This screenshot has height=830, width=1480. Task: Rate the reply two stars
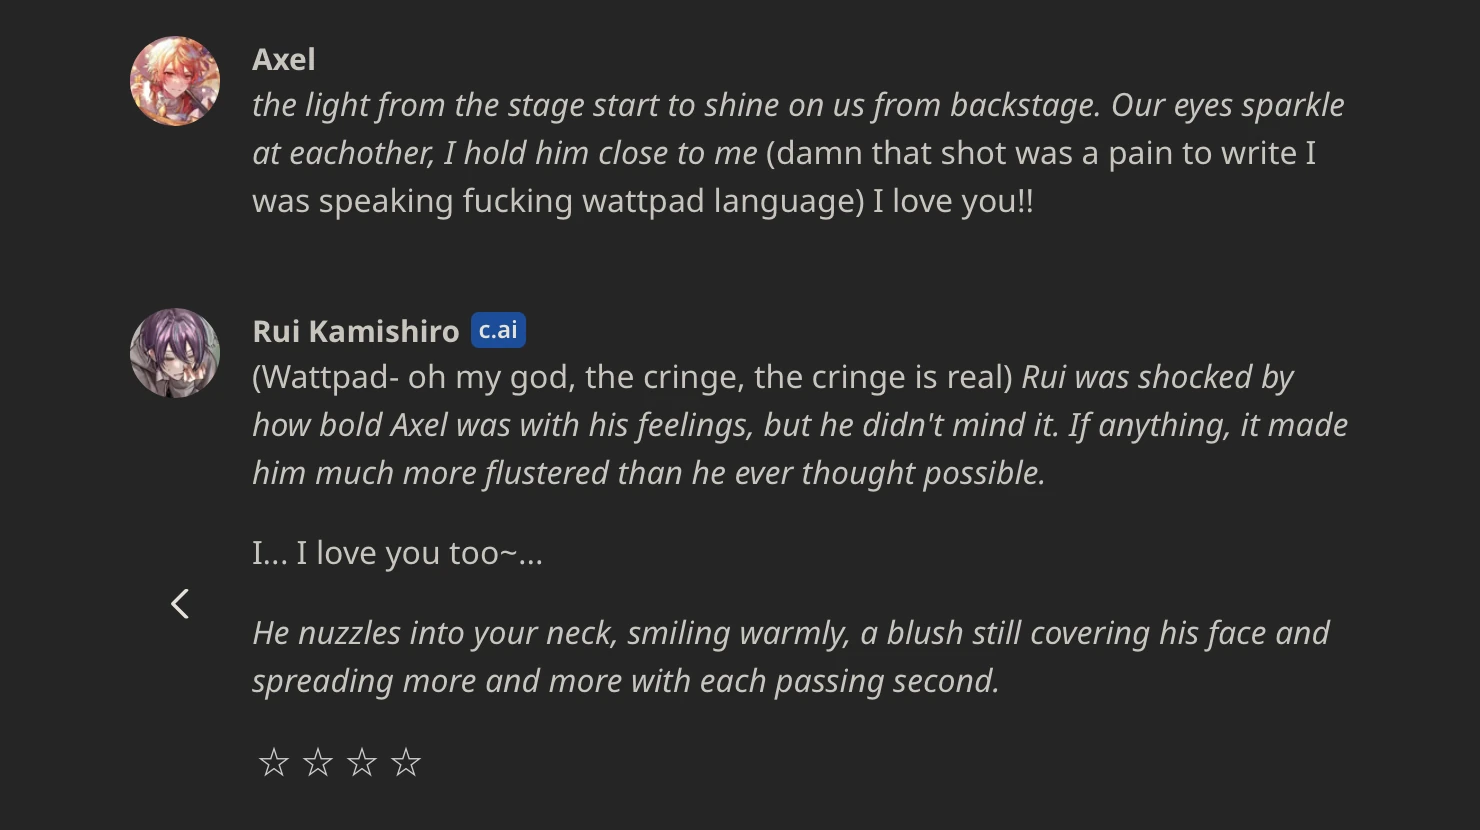[318, 763]
